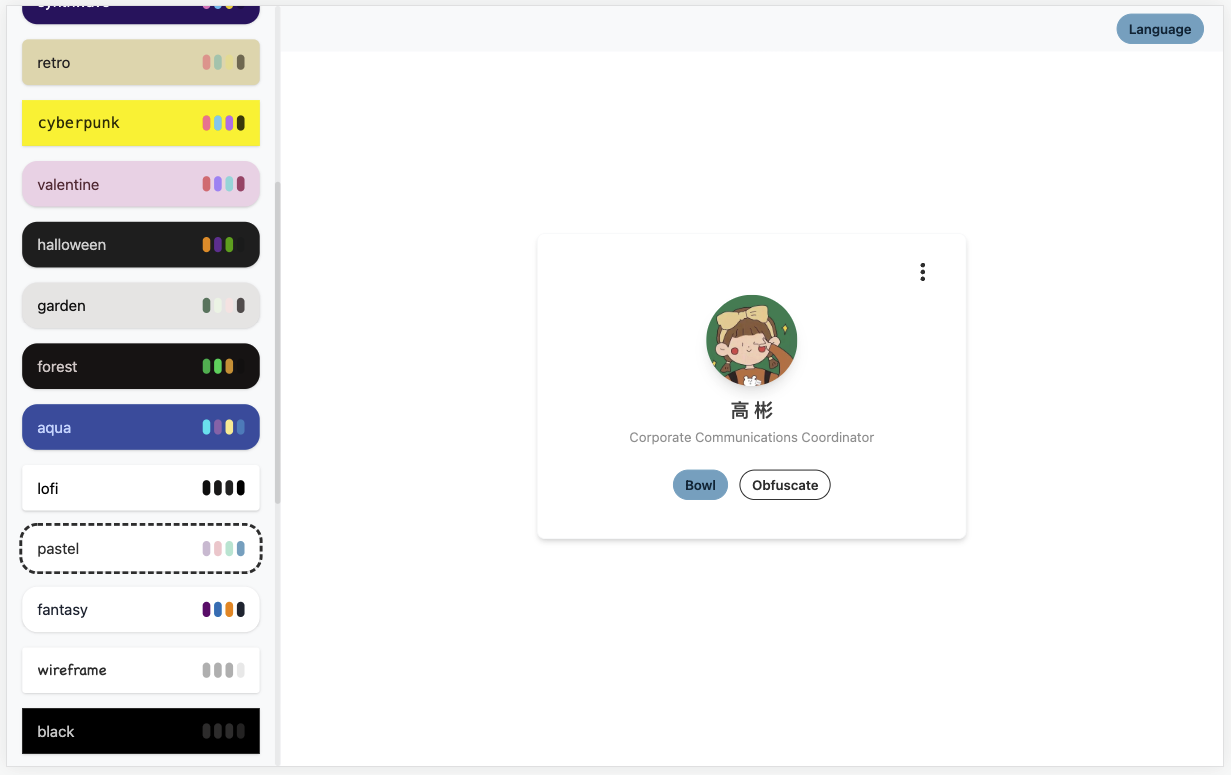Switch to the halloween theme
The image size is (1231, 775).
click(141, 245)
